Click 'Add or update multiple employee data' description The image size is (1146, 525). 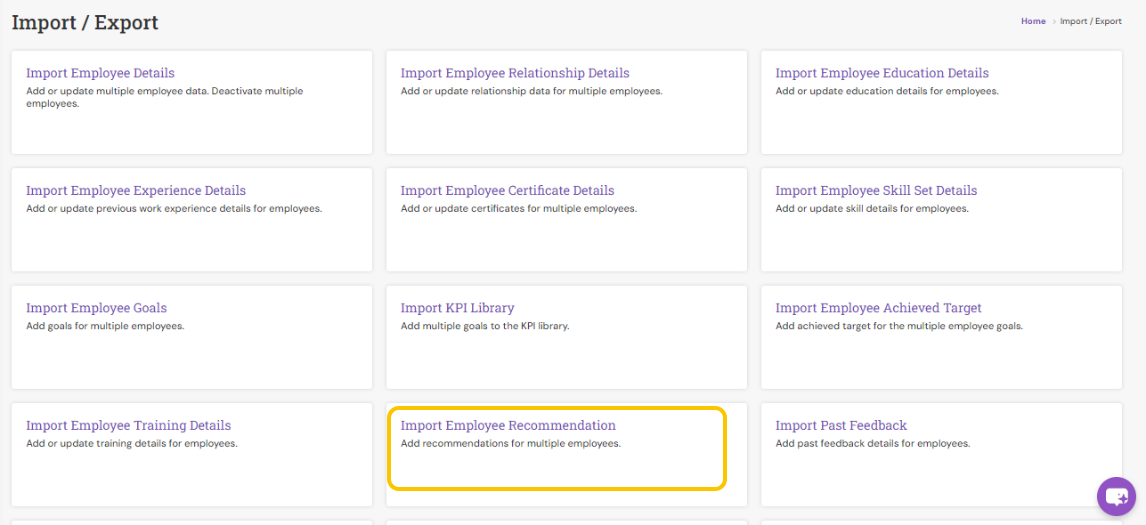164,98
